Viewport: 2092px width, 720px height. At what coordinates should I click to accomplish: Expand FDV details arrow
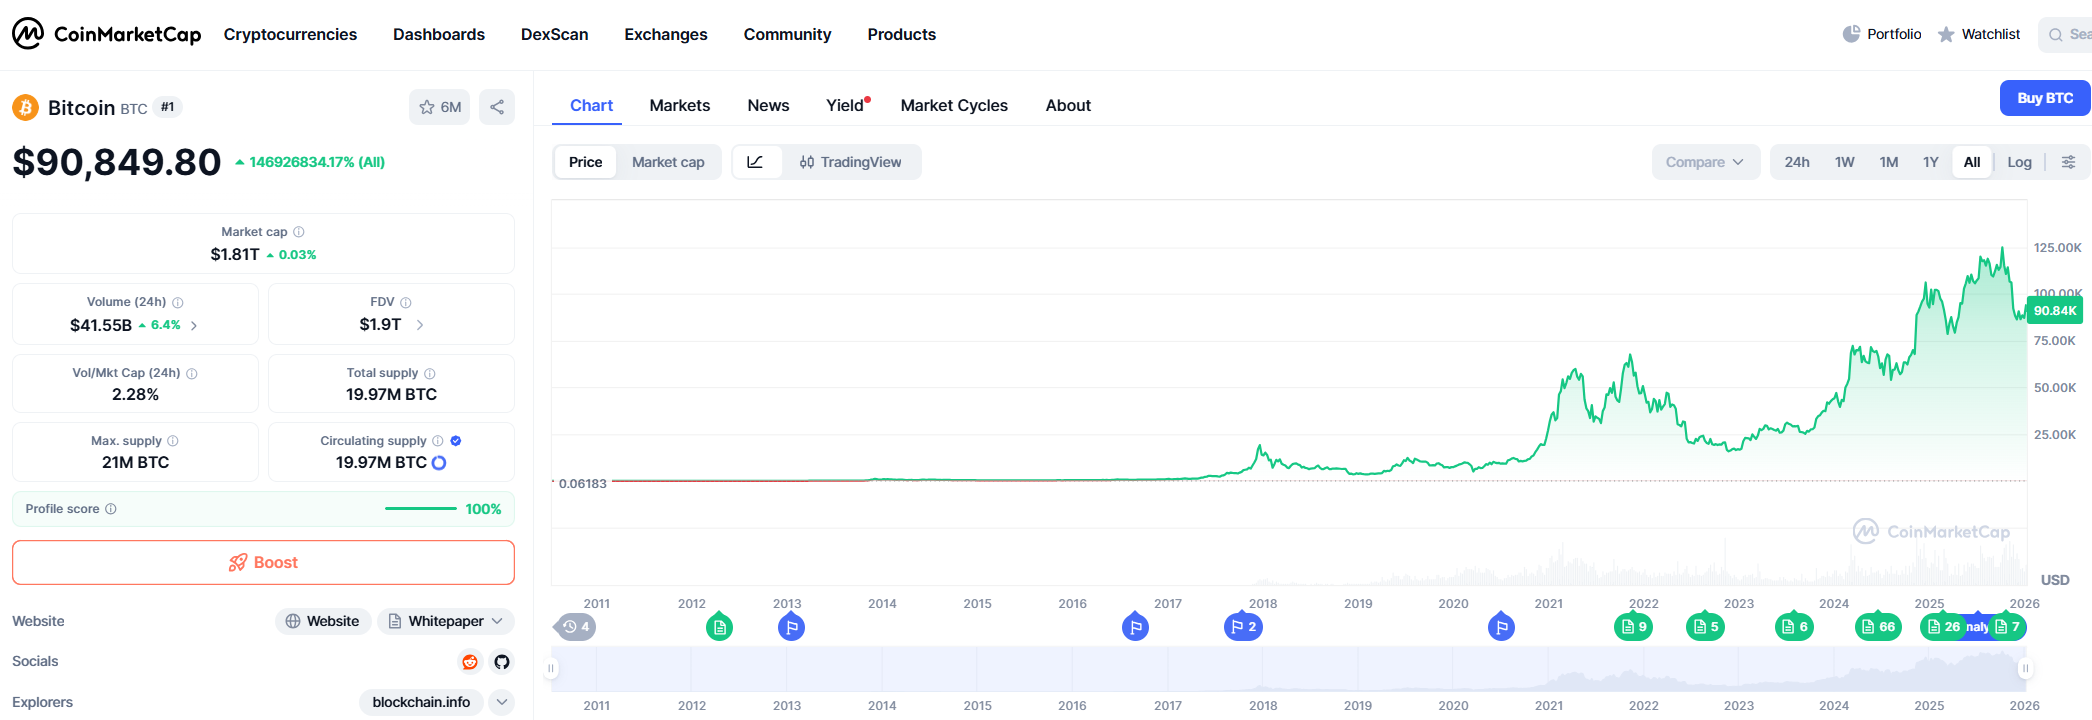(420, 325)
